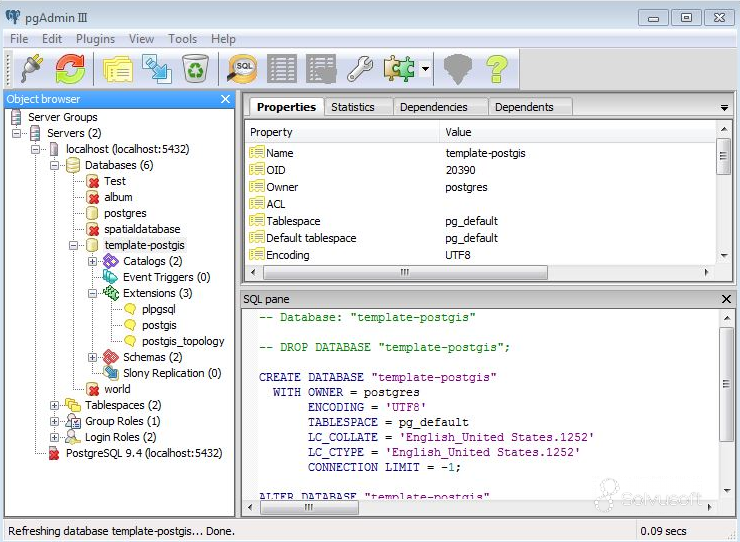Click the yellow question-mark Help icon

[496, 69]
